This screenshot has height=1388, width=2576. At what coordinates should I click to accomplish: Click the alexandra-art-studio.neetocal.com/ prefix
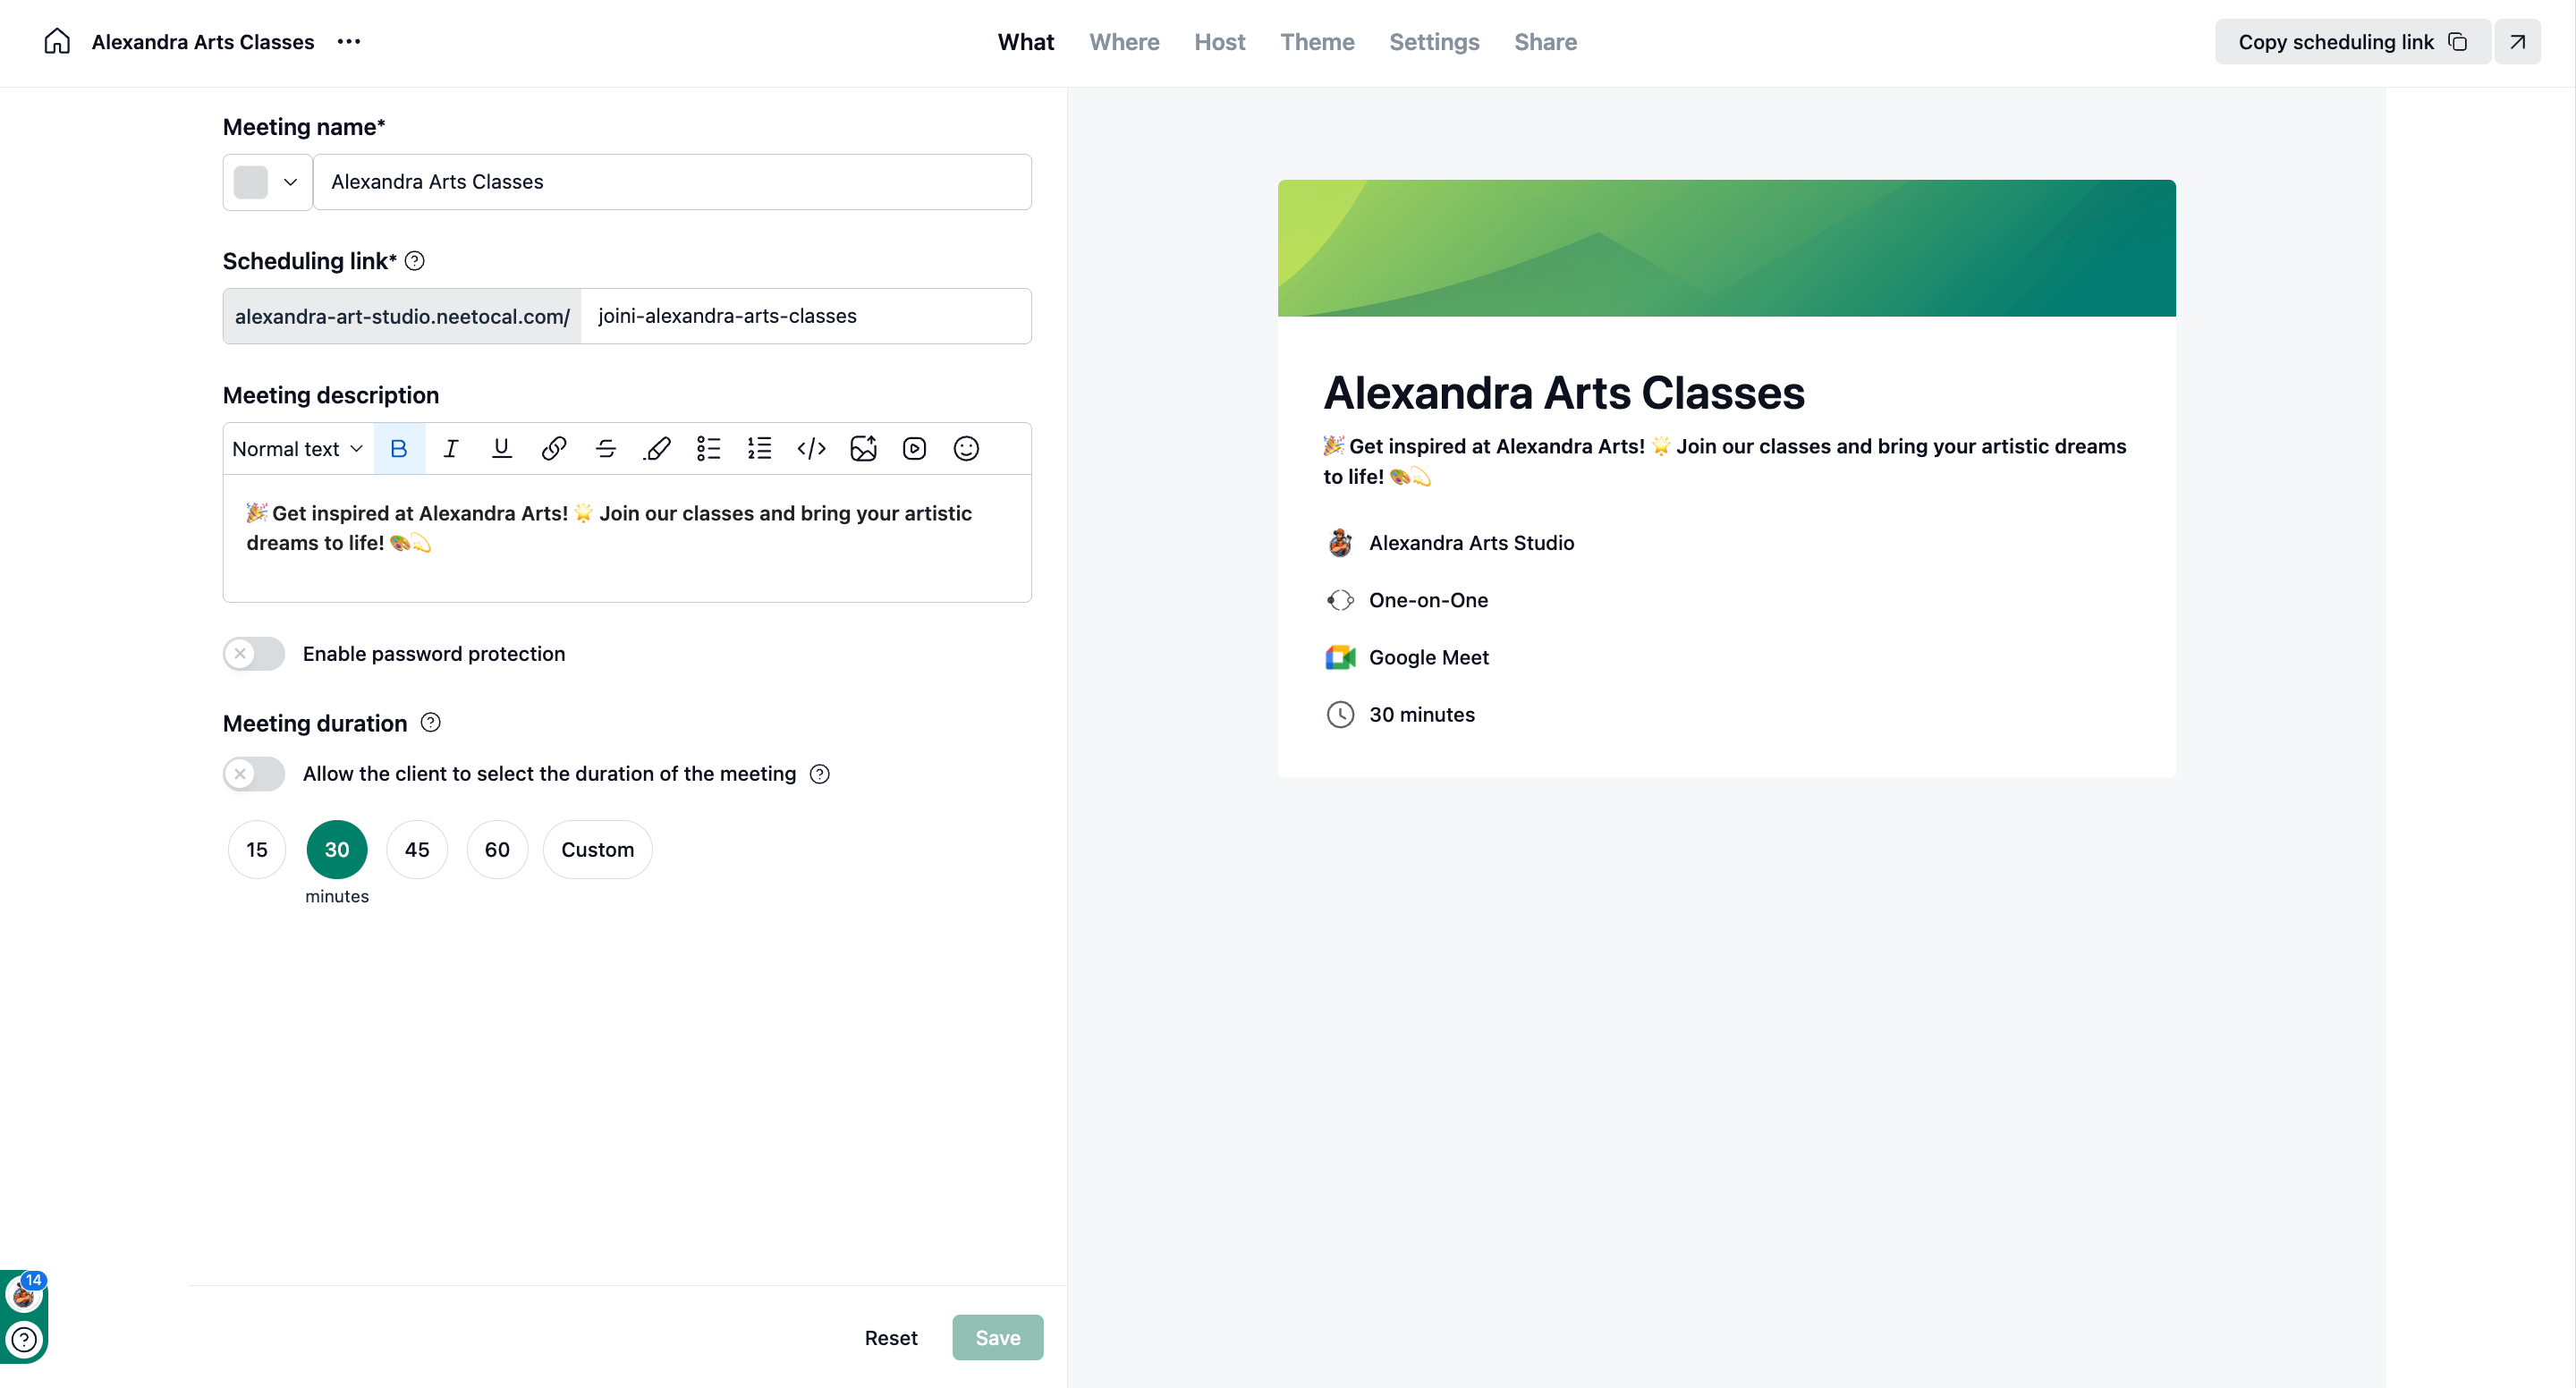coord(402,316)
